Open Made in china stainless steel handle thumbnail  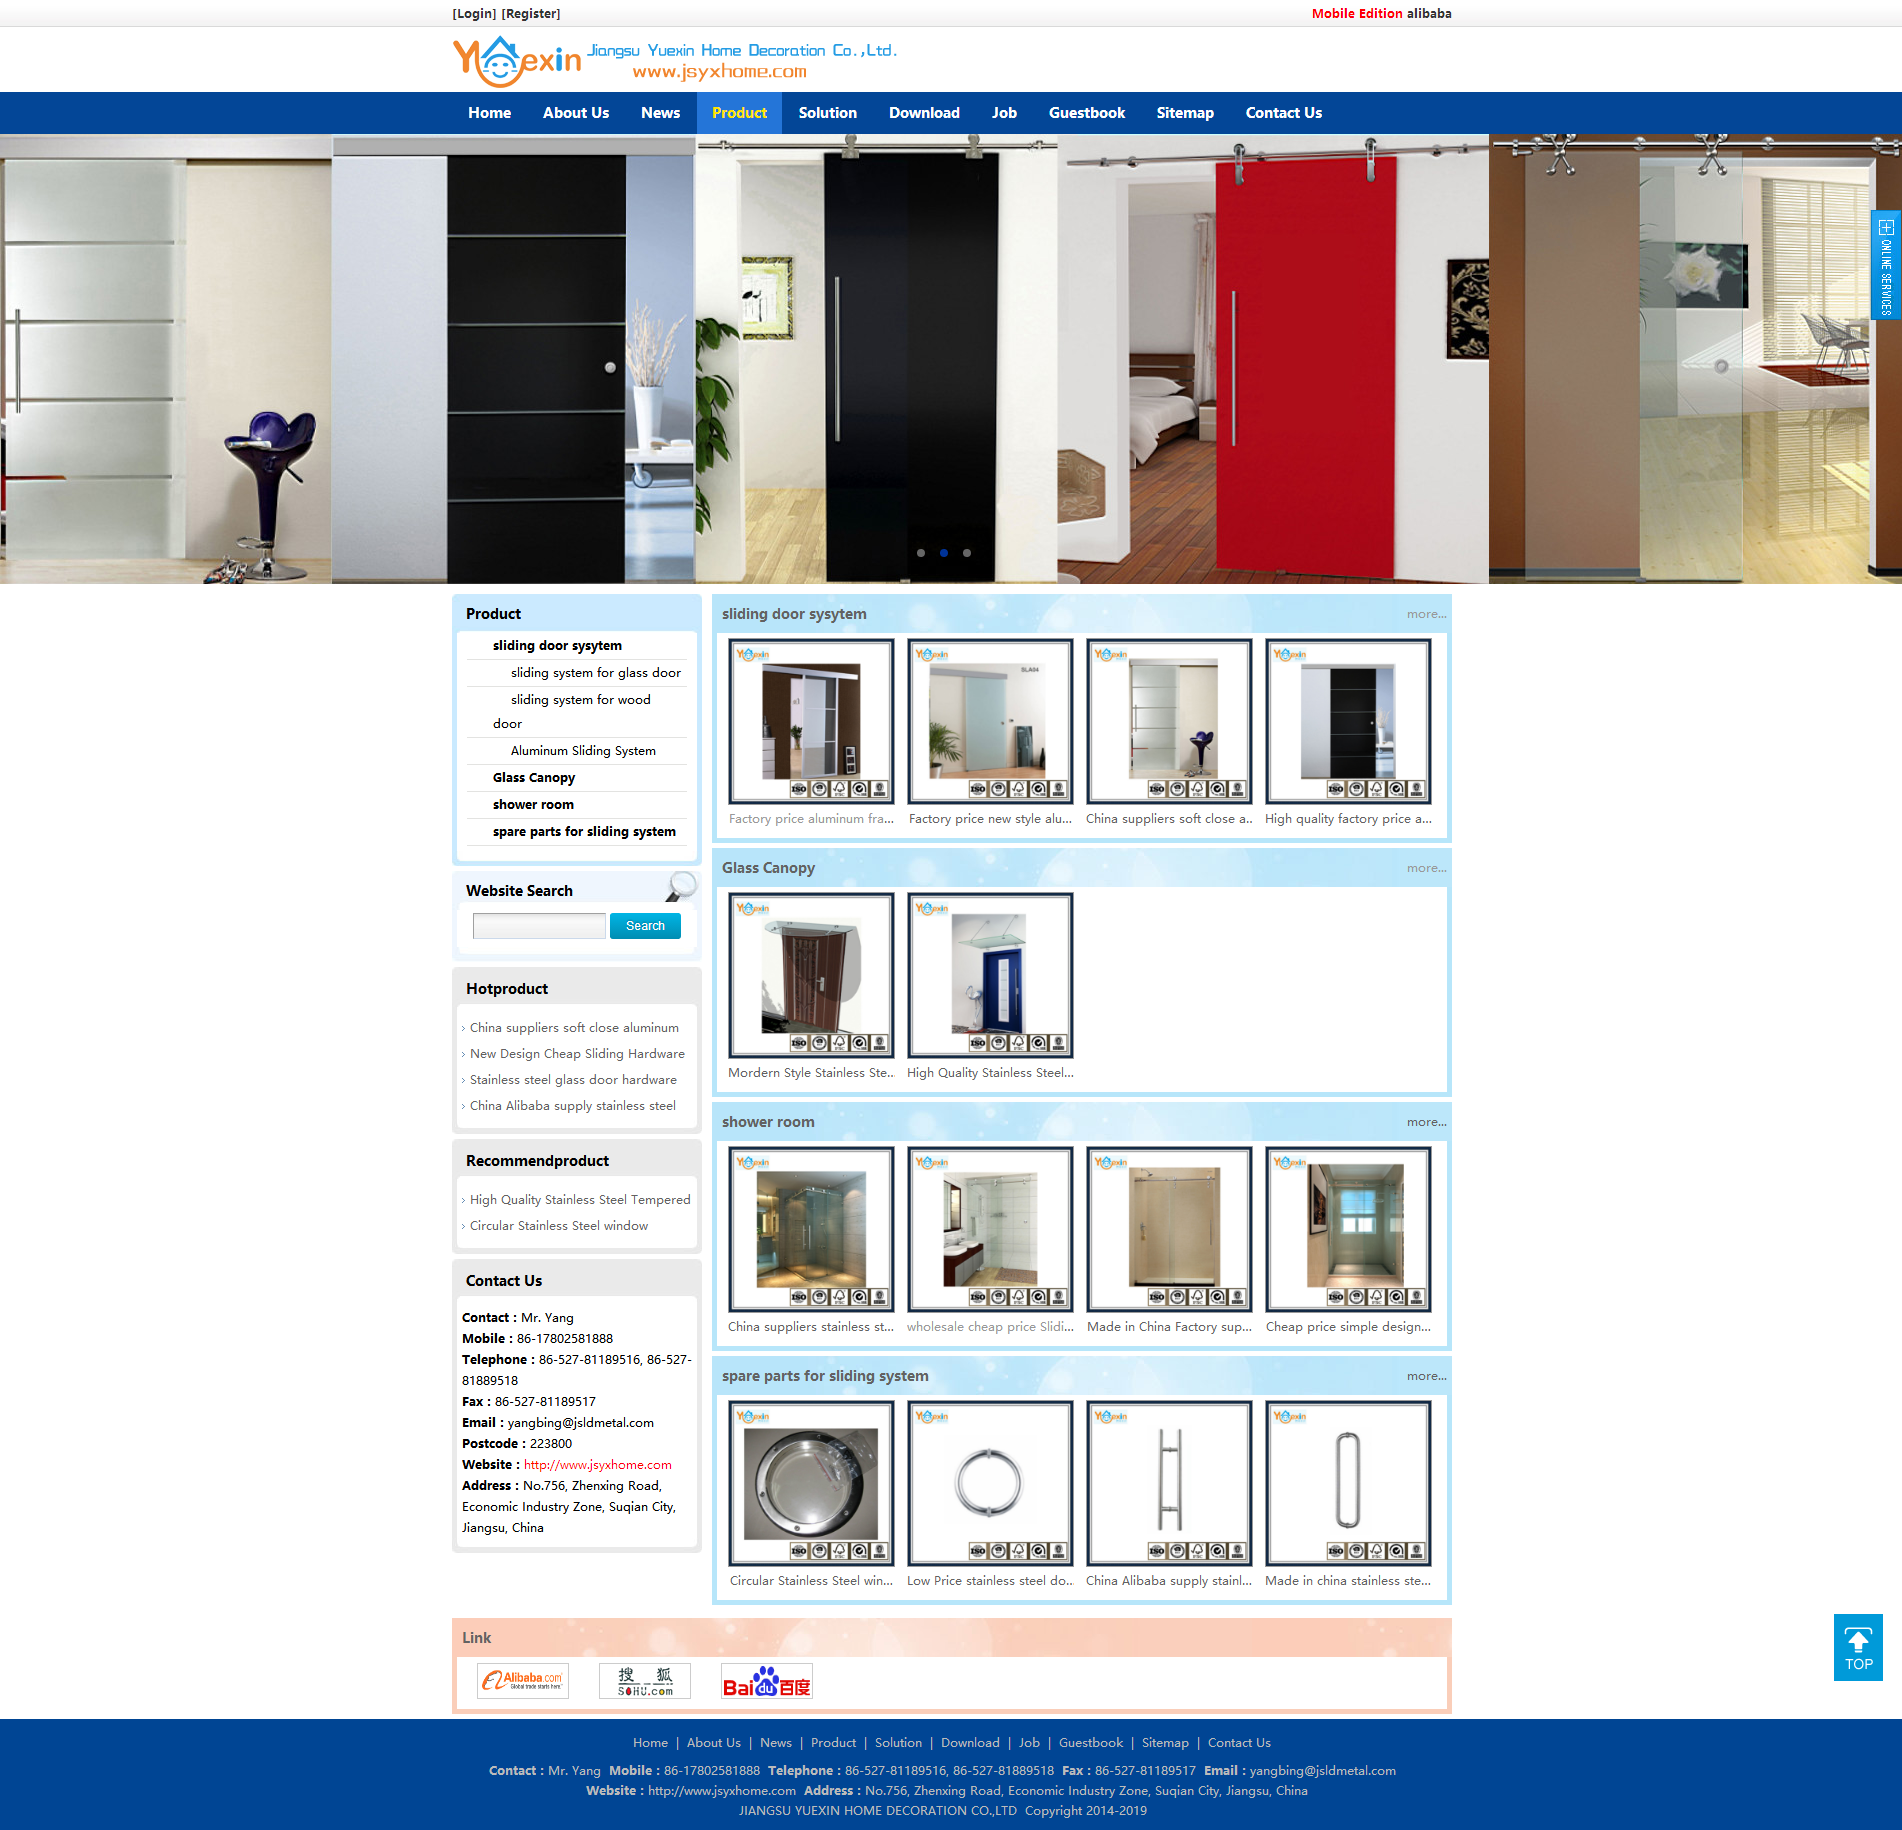pos(1348,1483)
